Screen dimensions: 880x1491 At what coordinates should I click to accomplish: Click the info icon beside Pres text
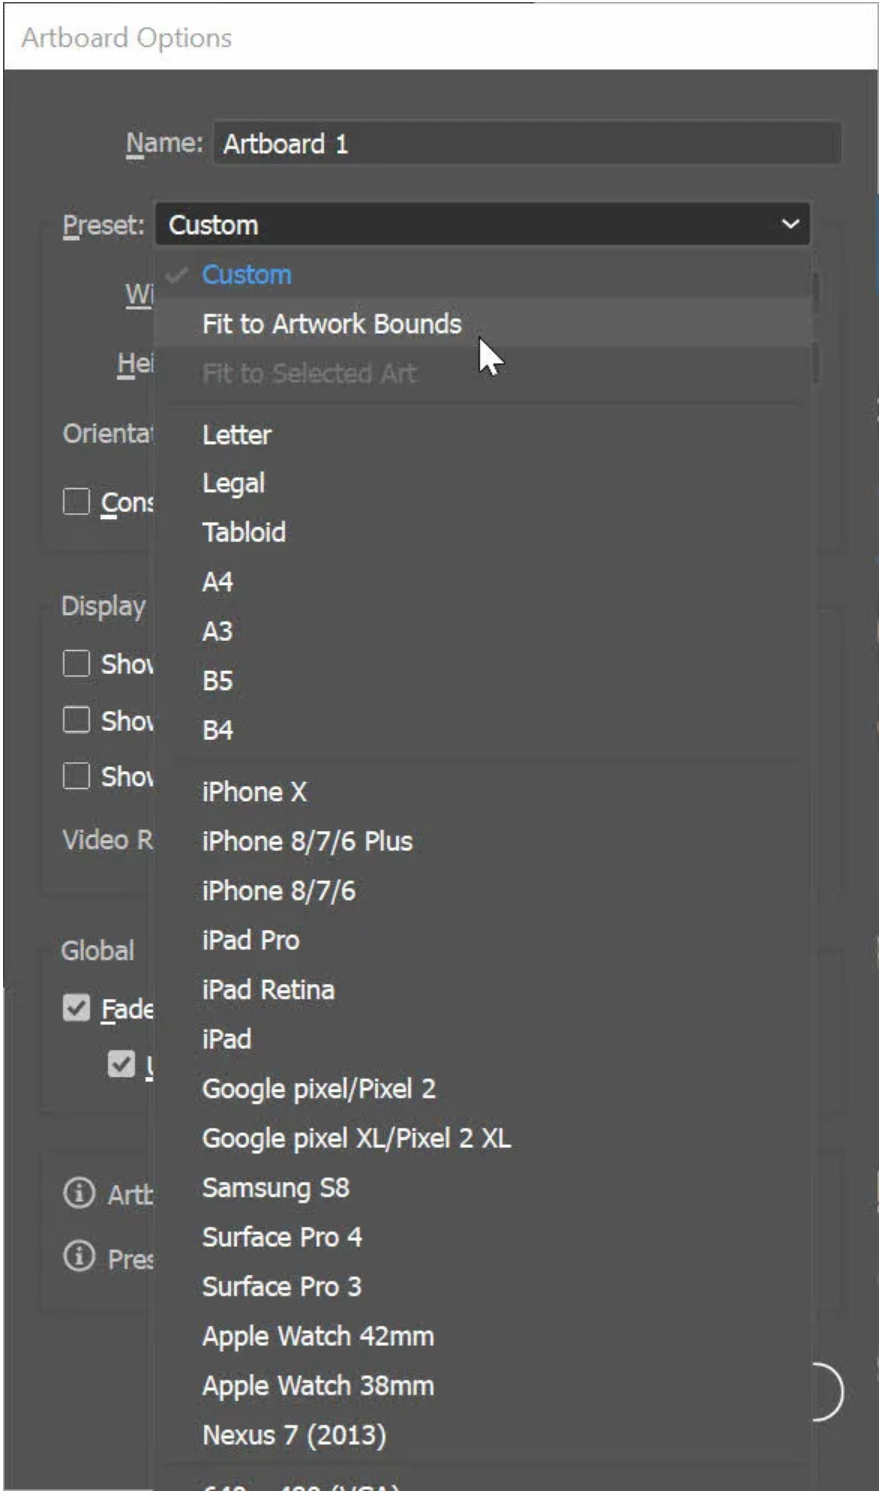[x=78, y=1256]
